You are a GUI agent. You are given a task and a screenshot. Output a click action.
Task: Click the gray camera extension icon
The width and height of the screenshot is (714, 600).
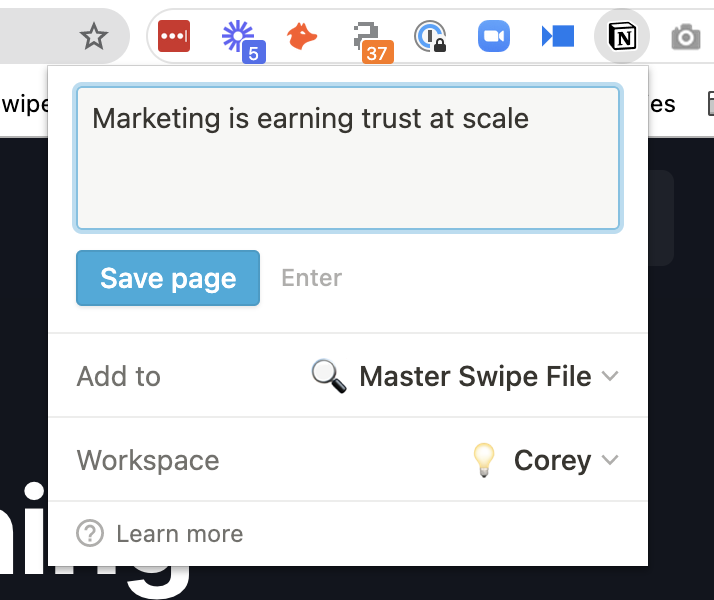pyautogui.click(x=685, y=38)
